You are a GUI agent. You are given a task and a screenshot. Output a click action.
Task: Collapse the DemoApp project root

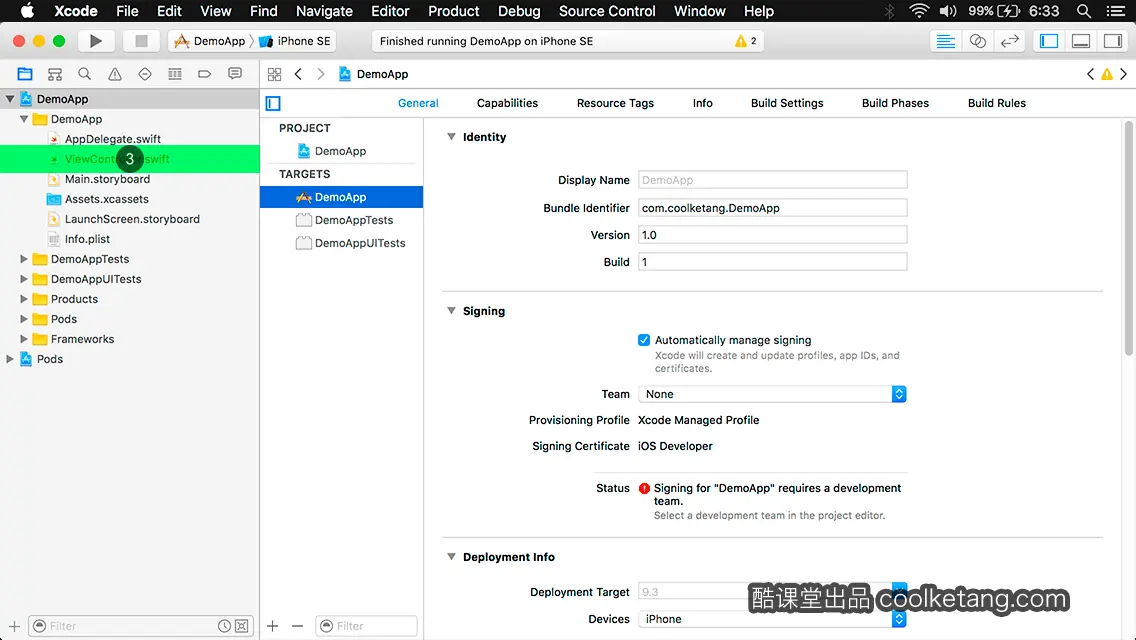coord(10,99)
